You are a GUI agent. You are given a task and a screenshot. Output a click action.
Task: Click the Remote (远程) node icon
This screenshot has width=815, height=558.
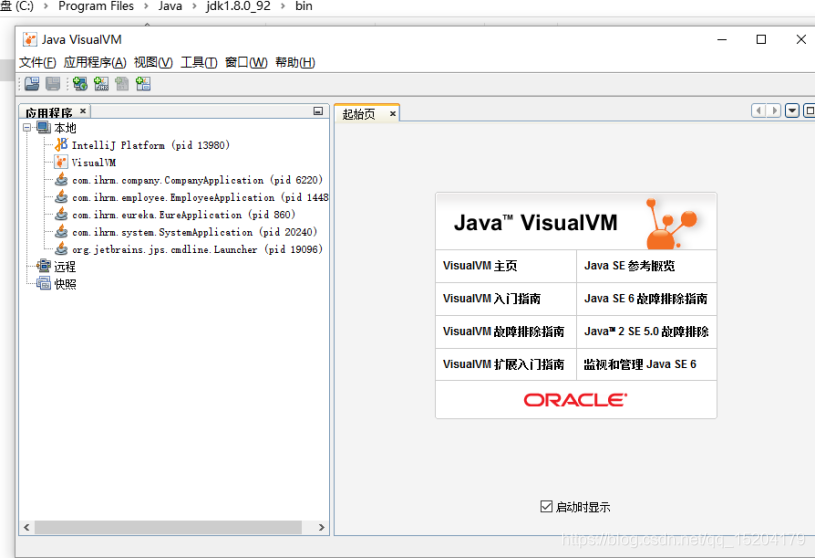coord(44,266)
